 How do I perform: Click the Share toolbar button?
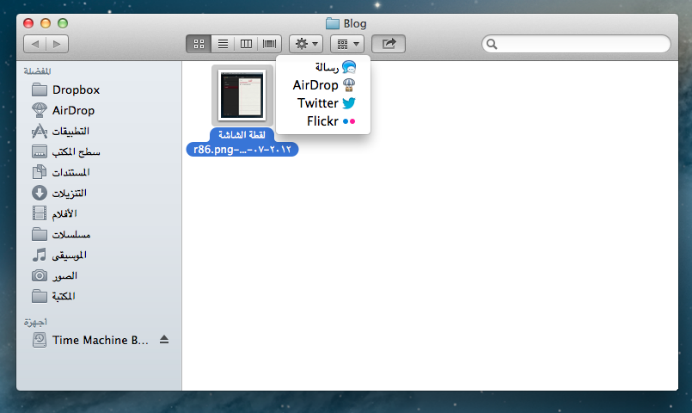click(x=388, y=44)
